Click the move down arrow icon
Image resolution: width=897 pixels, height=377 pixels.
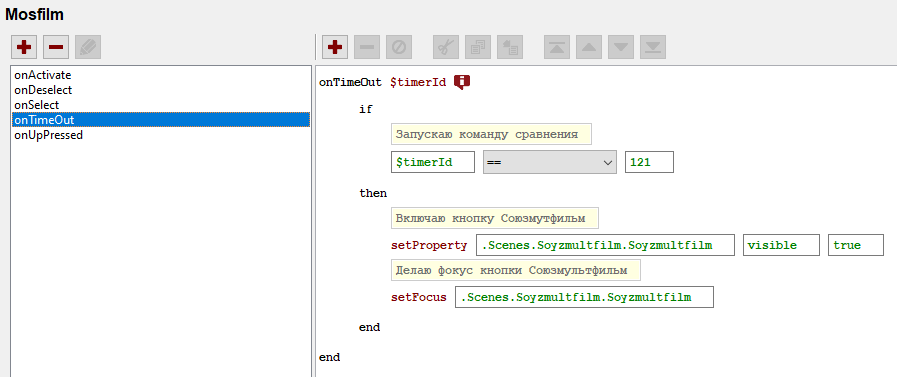tap(621, 47)
